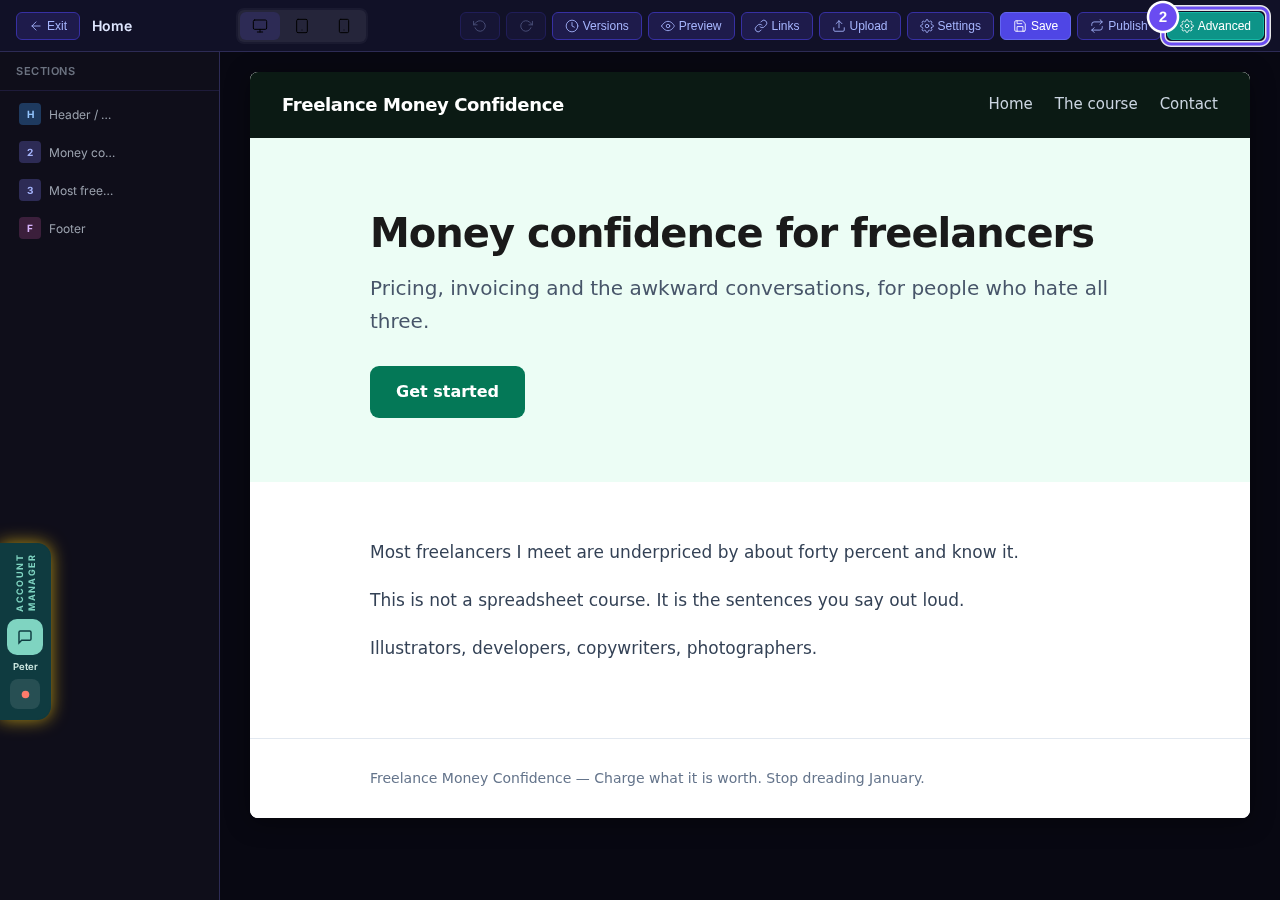The image size is (1280, 900).
Task: Select the Header section badge H
Action: [30, 114]
